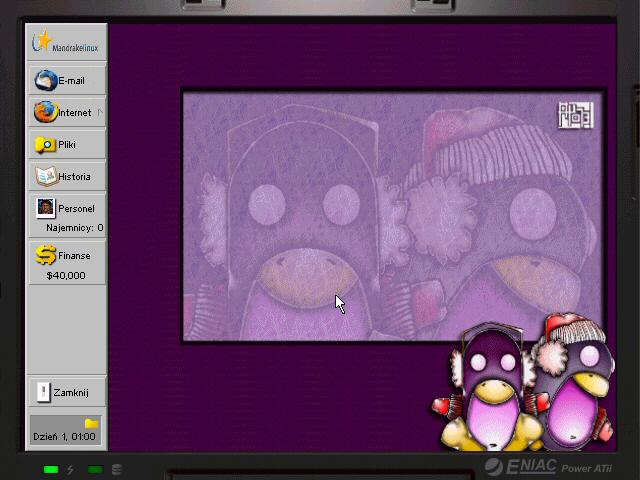The height and width of the screenshot is (480, 640).
Task: Click the dark green disk activity LED
Action: click(95, 469)
